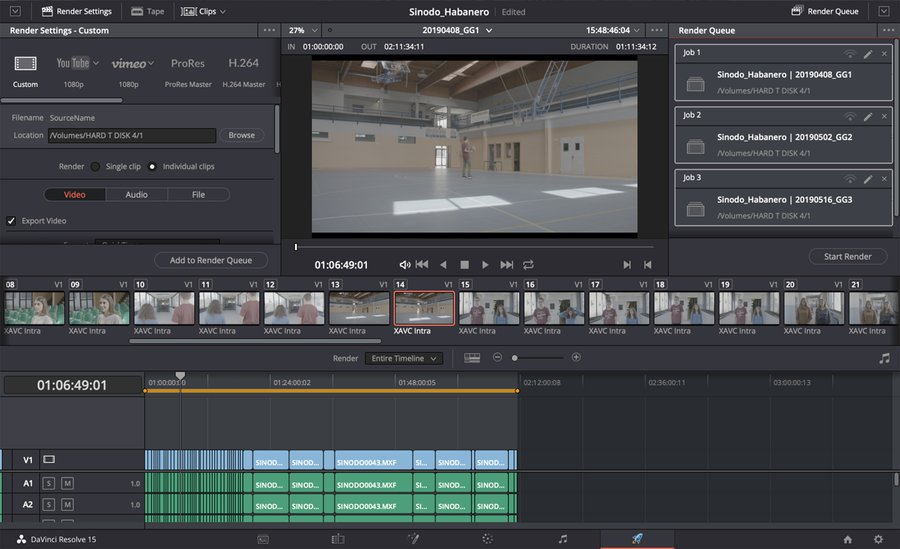Enable the Export Video checkbox
Screen dimensions: 900x549
12,220
